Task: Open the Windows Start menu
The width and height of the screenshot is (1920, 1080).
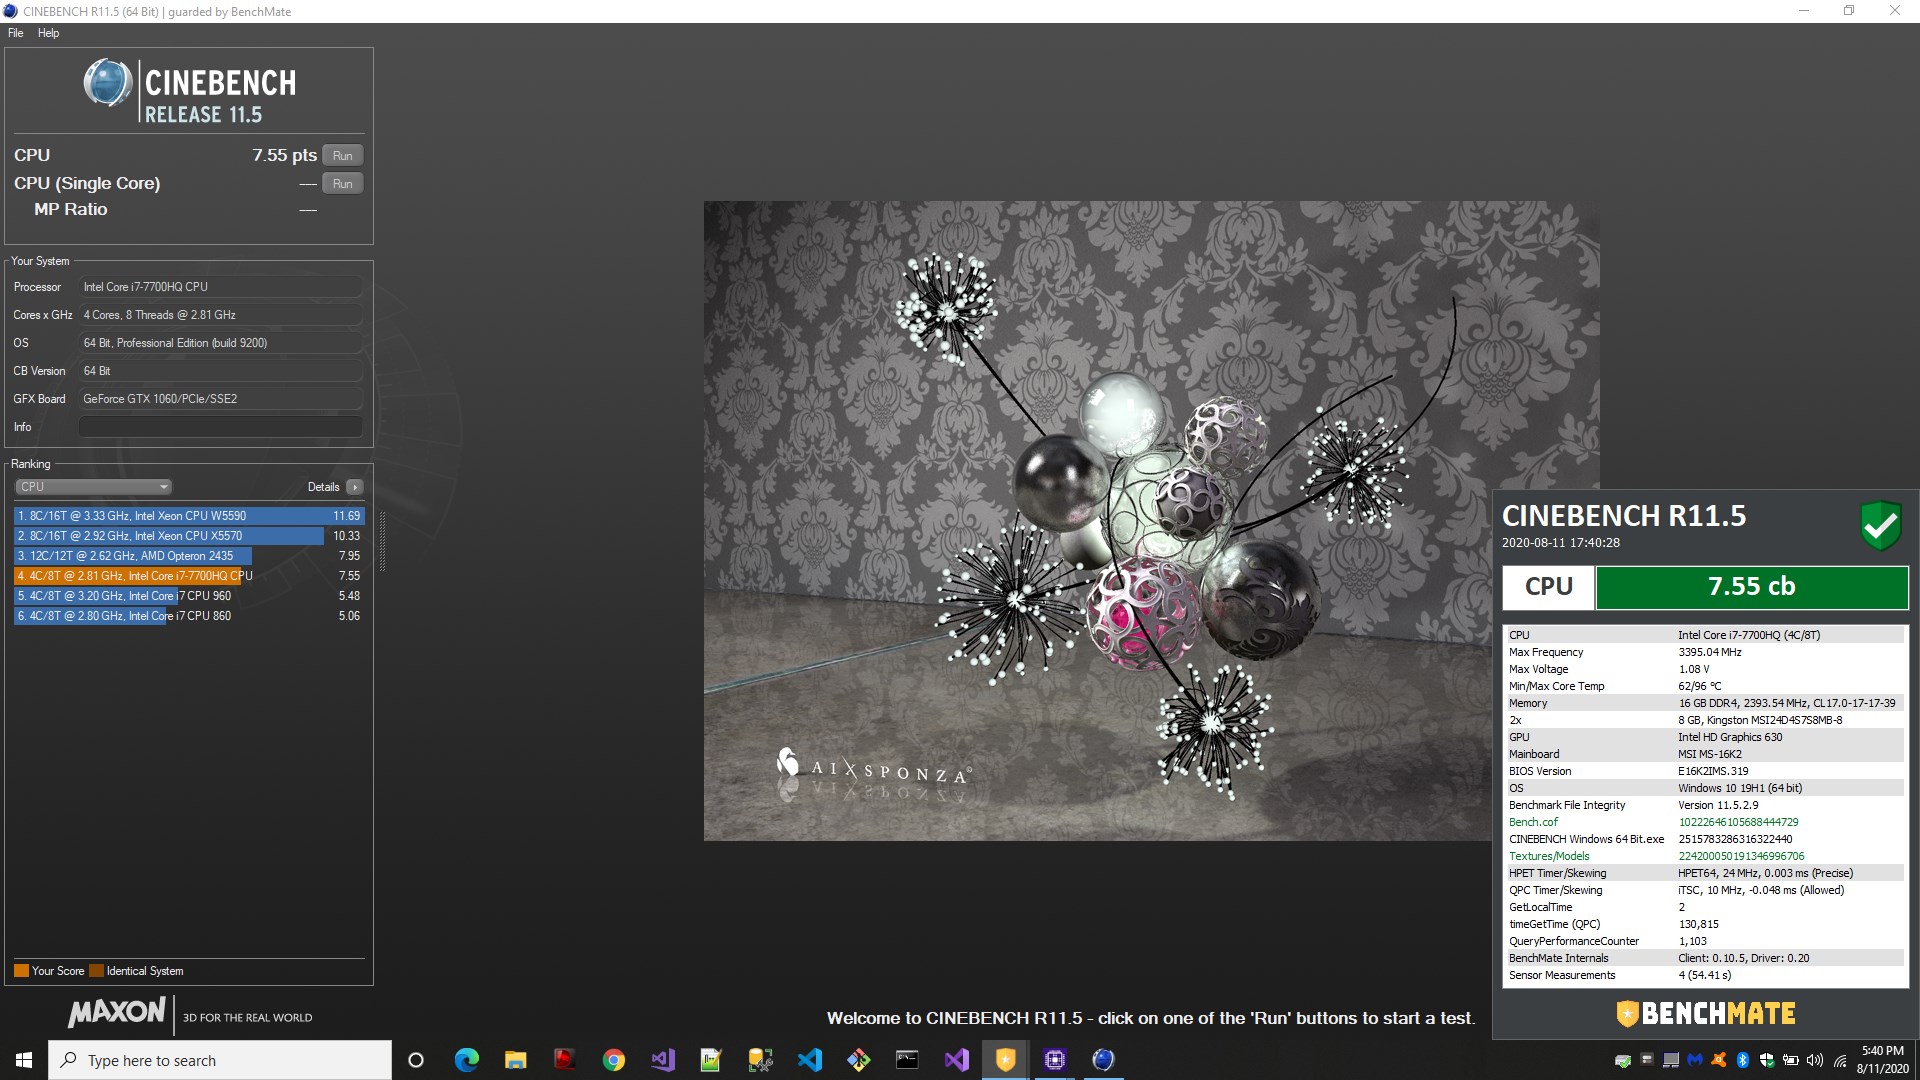Action: click(24, 1060)
